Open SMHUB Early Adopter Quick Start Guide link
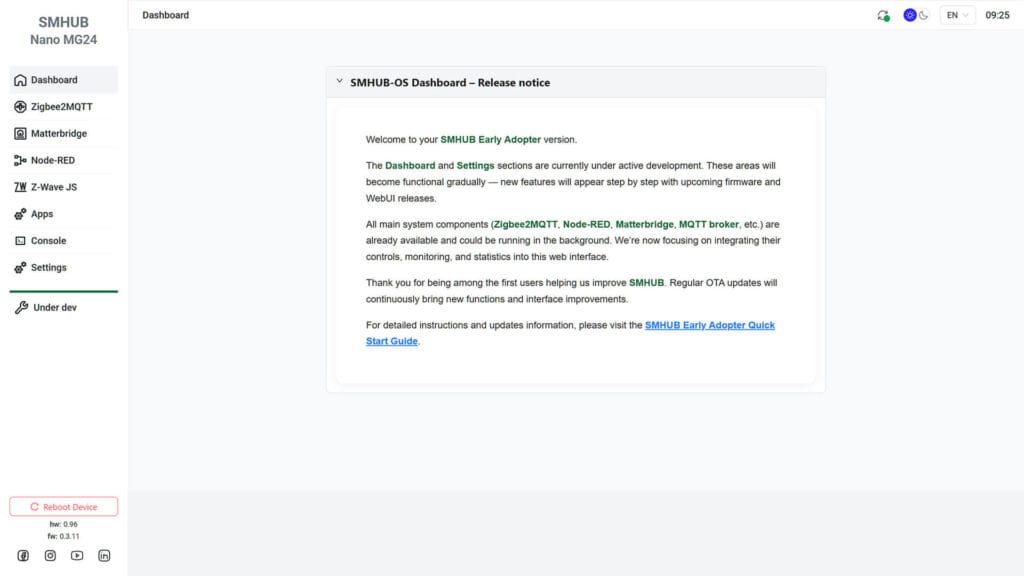This screenshot has width=1024, height=576. tap(709, 326)
